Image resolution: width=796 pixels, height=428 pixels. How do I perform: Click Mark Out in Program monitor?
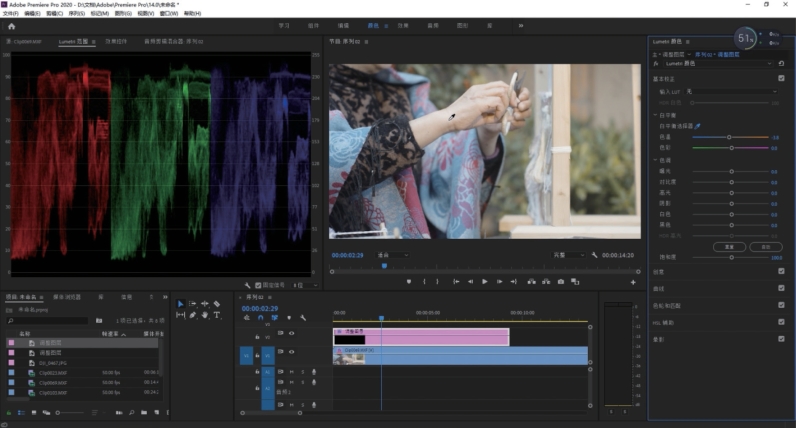438,282
